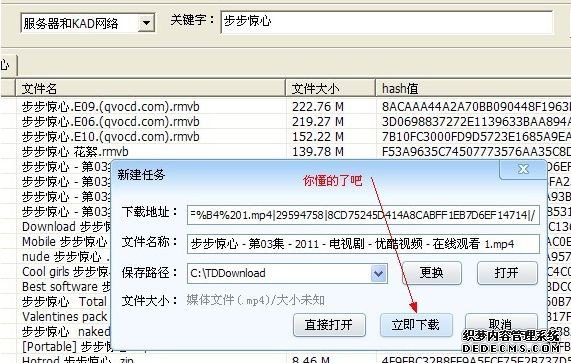This screenshot has width=571, height=363.
Task: Expand the 保存路径 dropdown arrow
Action: pos(378,273)
